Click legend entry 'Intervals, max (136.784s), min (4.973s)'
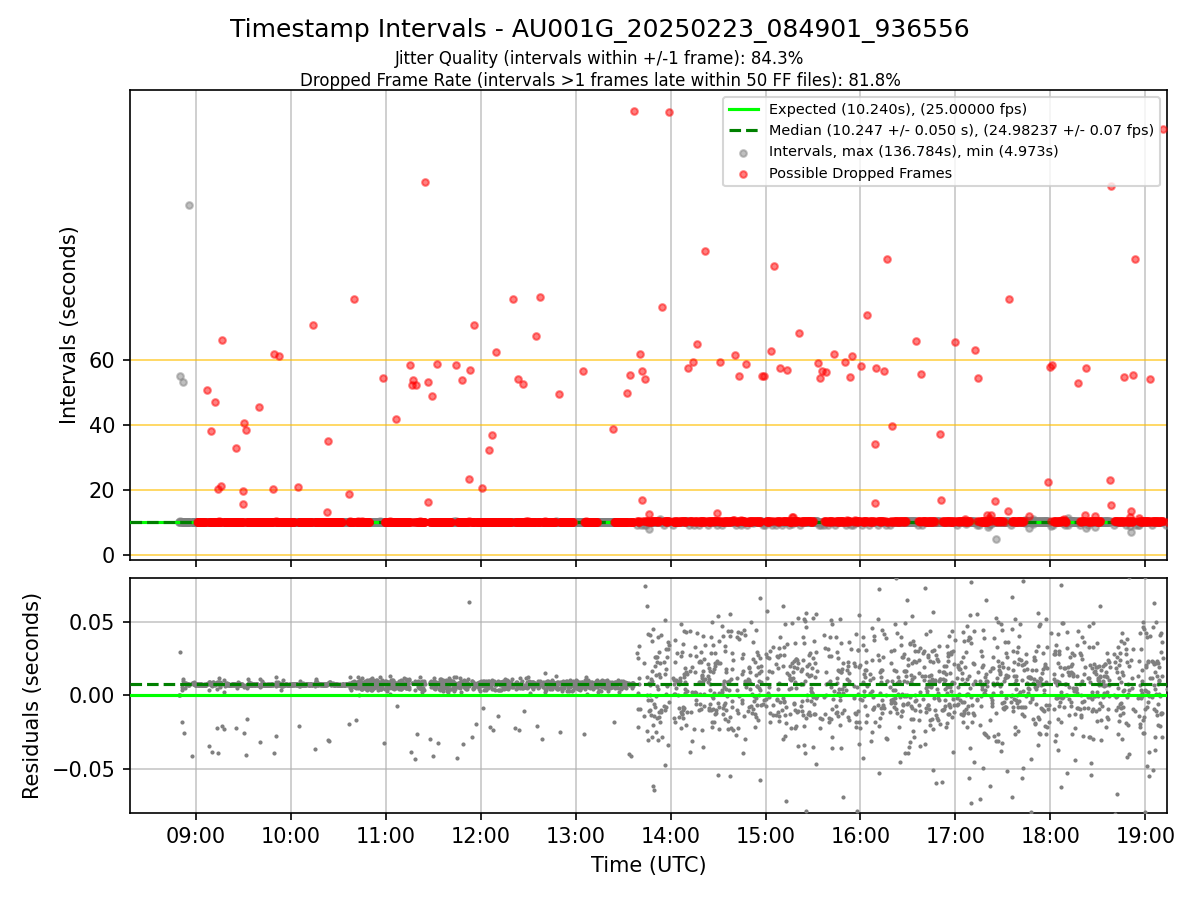 913,151
